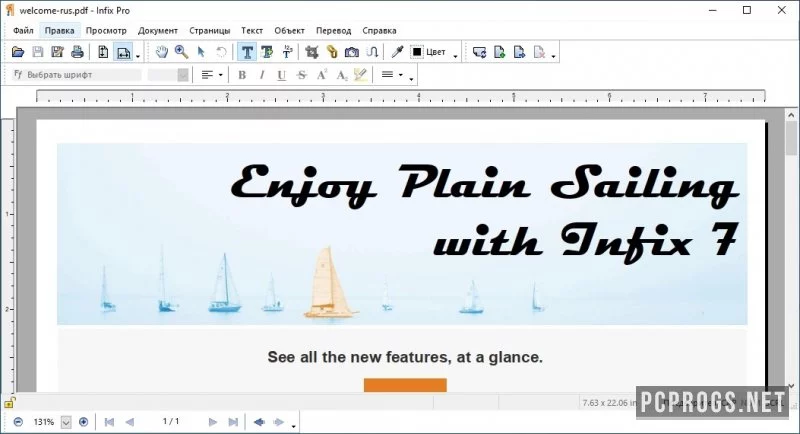The image size is (800, 434).
Task: Click the Выбрать шрифт font field
Action: (x=77, y=75)
